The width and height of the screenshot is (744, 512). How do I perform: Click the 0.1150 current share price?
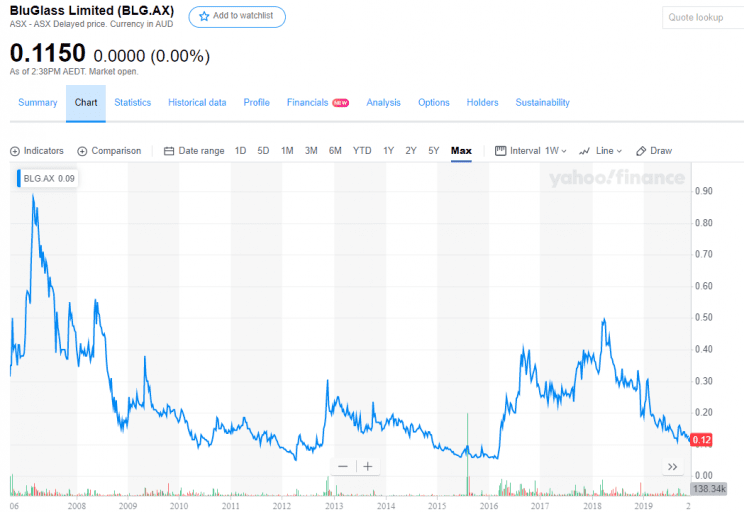tap(47, 53)
